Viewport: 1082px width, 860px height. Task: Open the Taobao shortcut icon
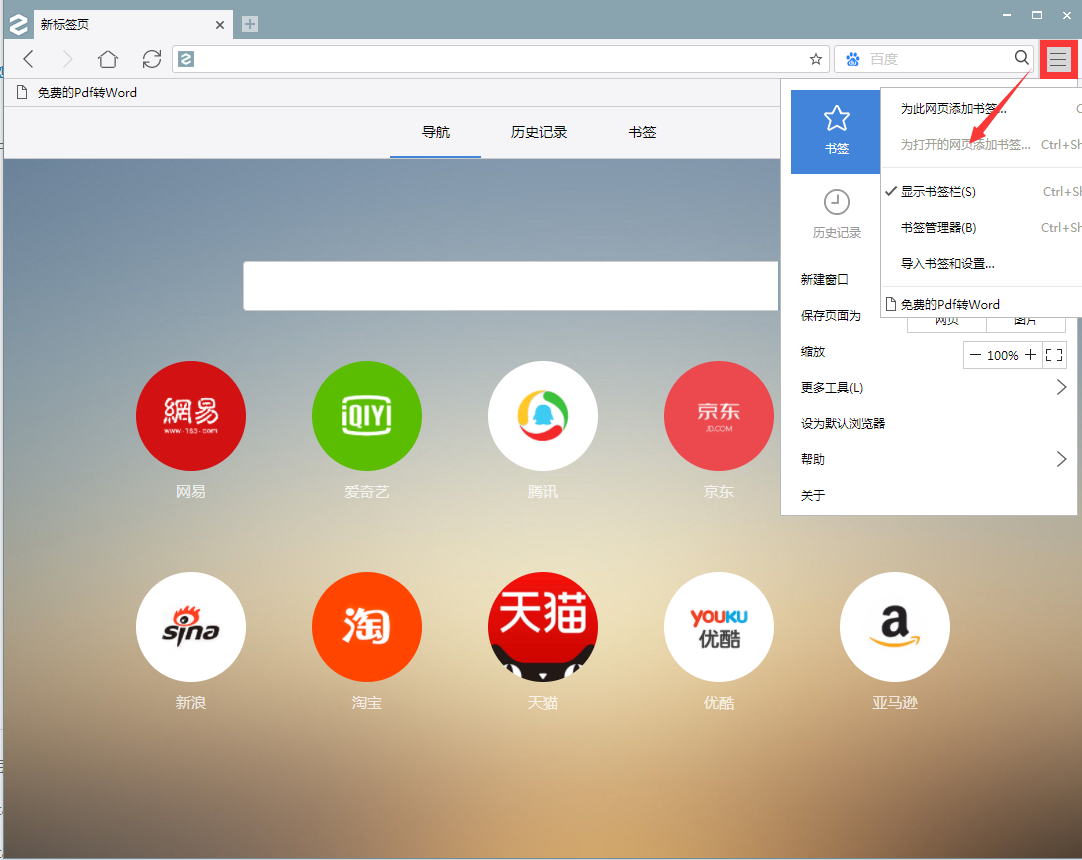pyautogui.click(x=366, y=627)
